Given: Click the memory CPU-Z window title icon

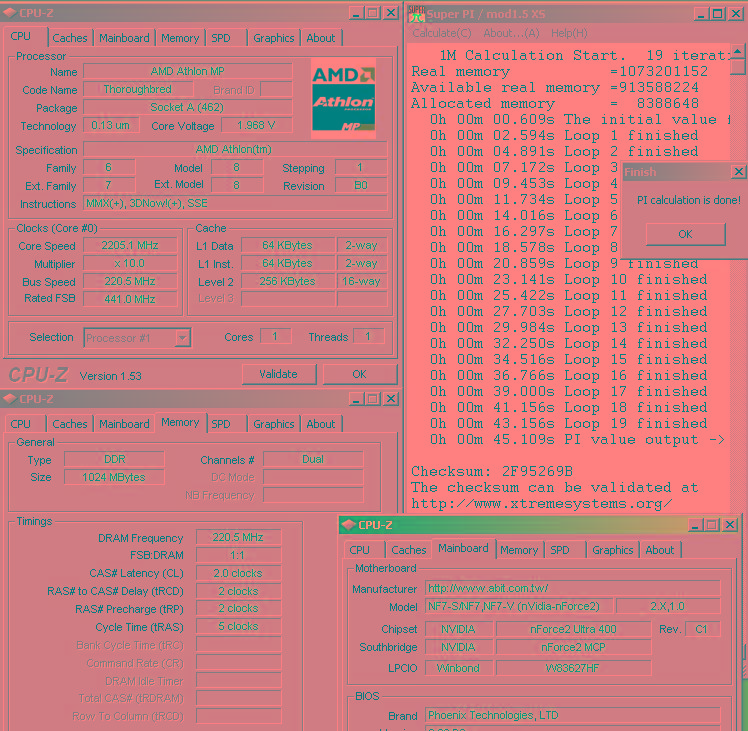Looking at the screenshot, I should click(9, 398).
